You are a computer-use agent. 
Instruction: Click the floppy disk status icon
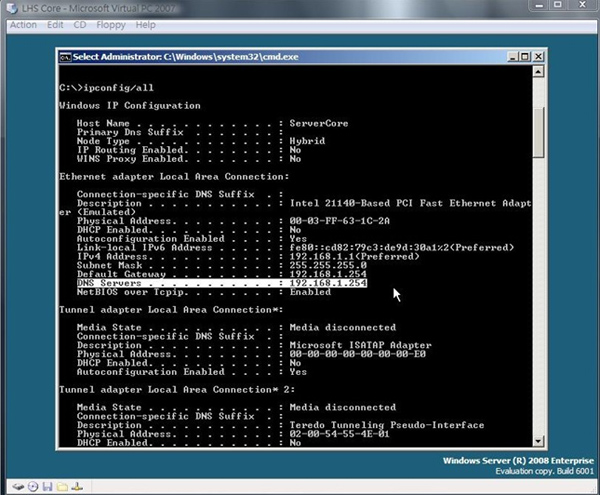coord(47,486)
